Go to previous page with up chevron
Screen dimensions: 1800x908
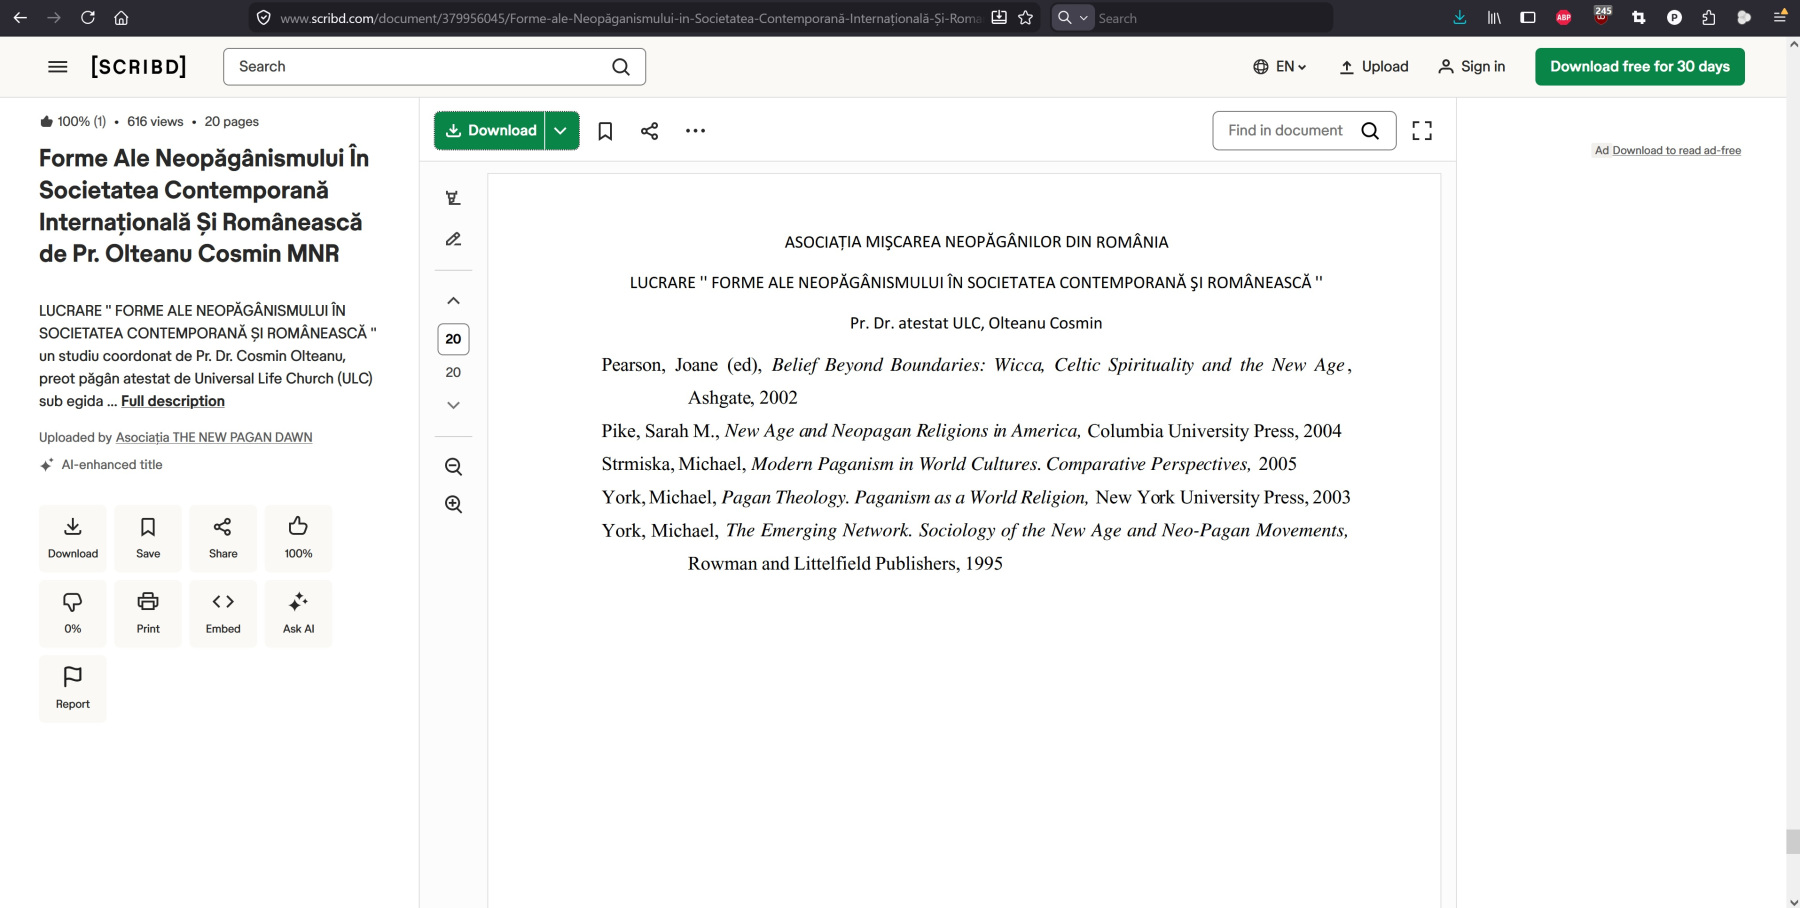point(453,301)
